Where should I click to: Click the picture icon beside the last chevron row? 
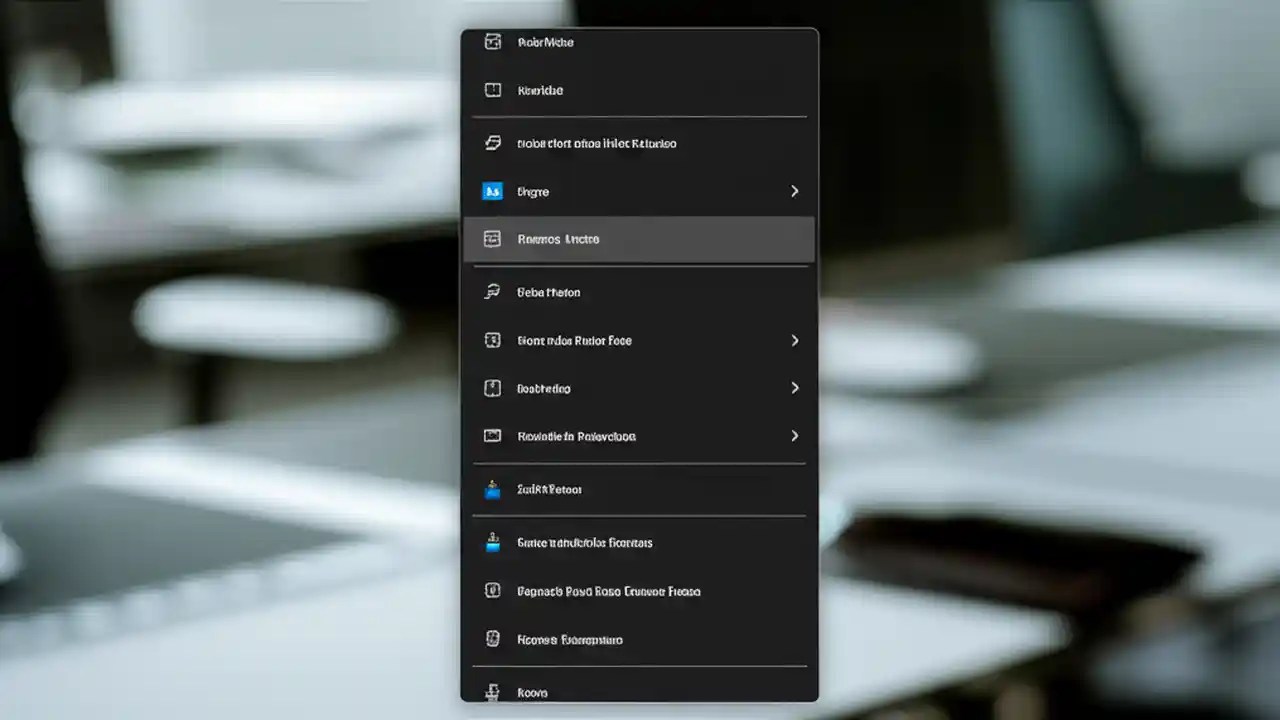tap(492, 436)
